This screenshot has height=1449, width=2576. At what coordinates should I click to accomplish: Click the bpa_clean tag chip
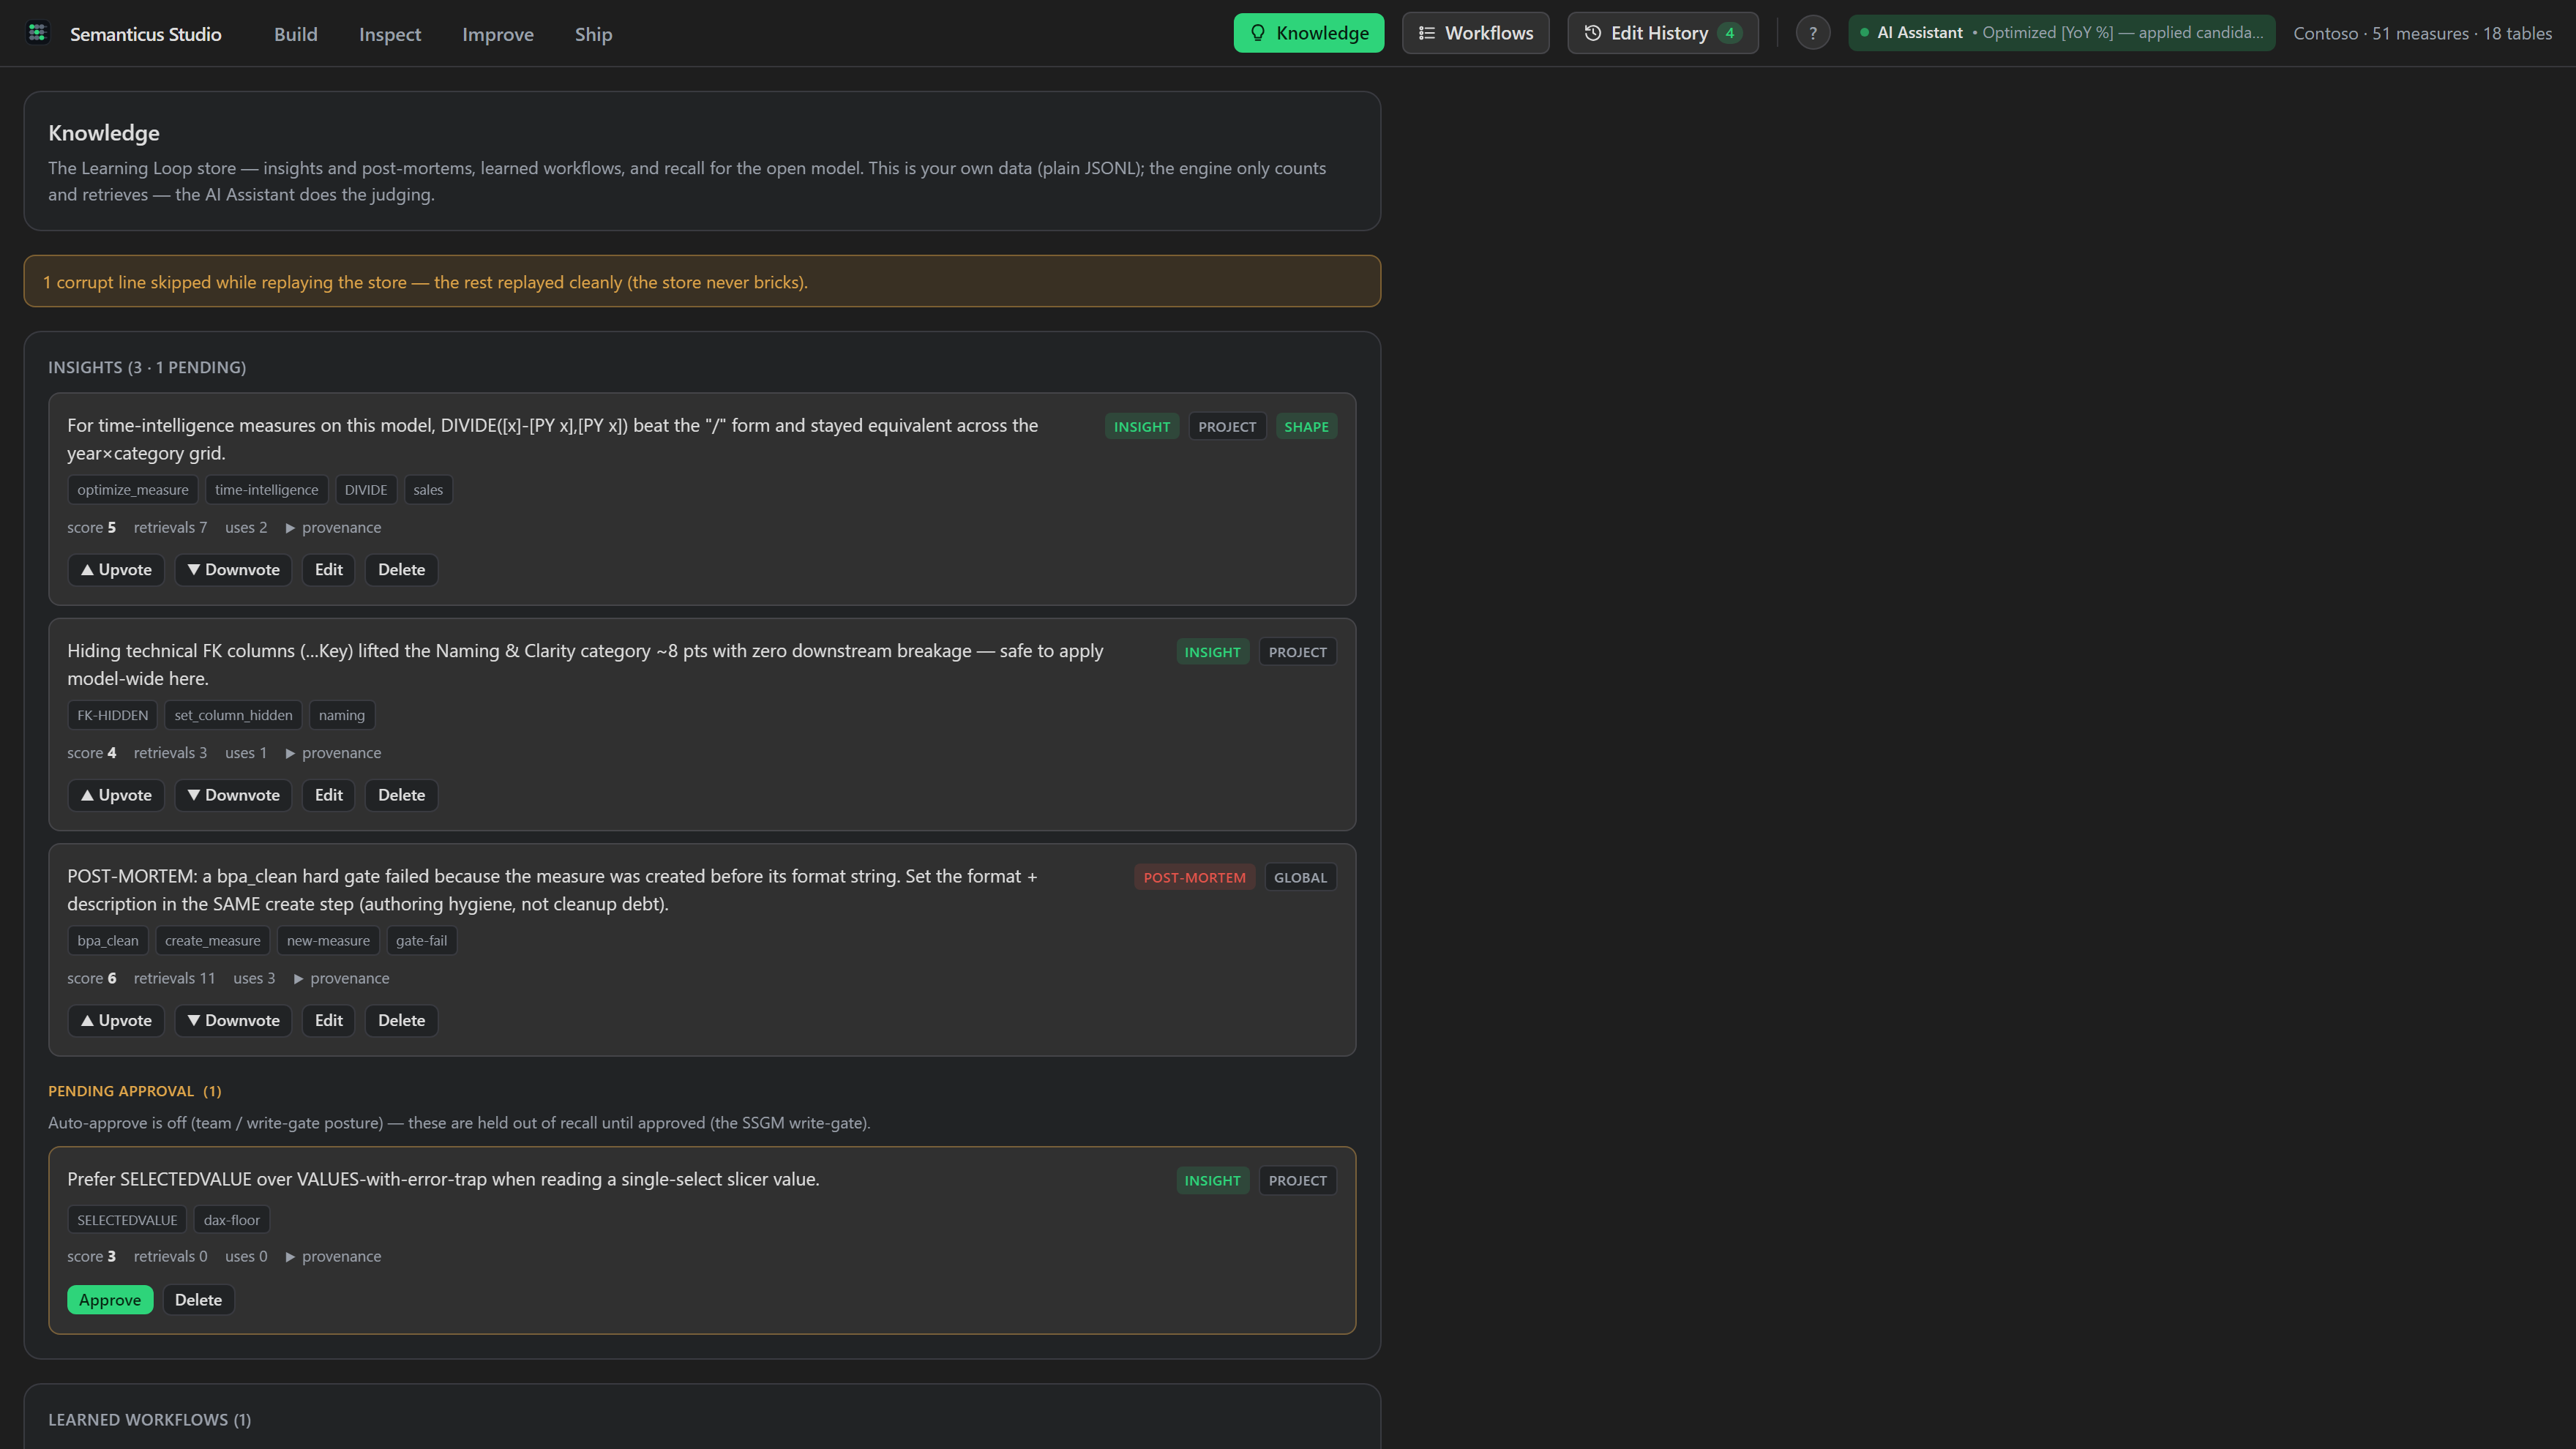click(x=108, y=941)
